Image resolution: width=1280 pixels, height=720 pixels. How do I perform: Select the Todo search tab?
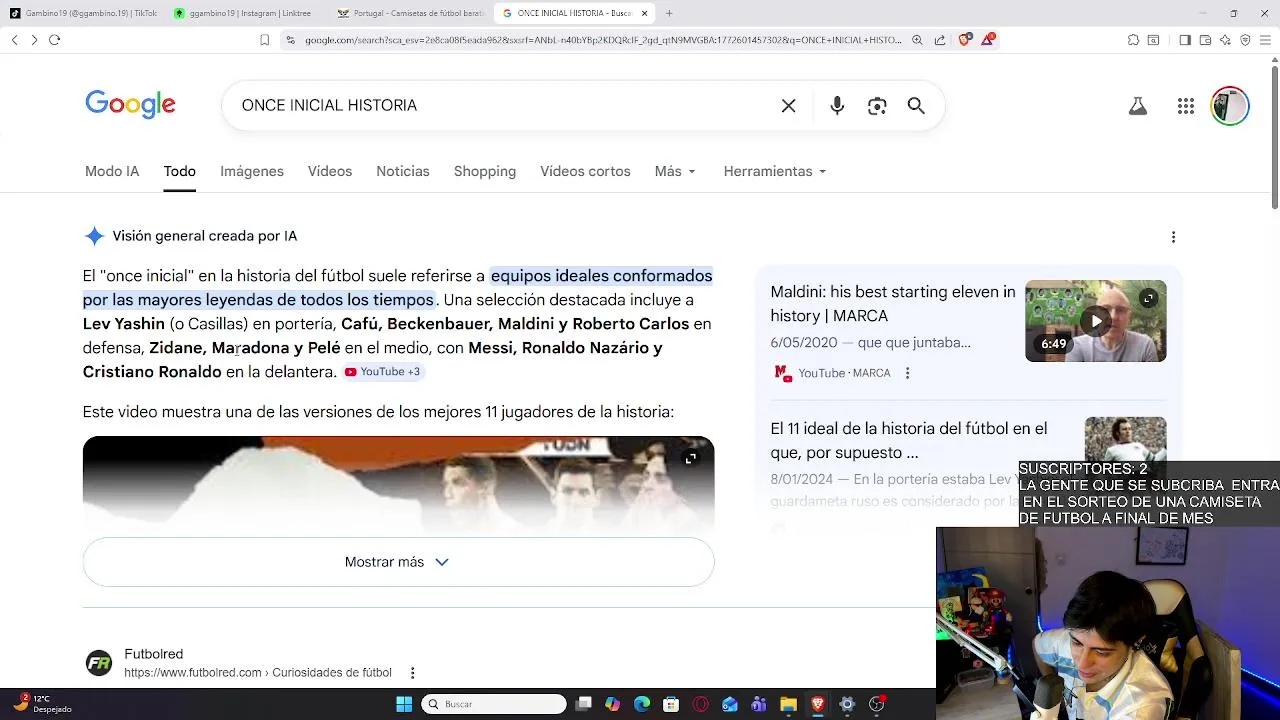[x=180, y=171]
